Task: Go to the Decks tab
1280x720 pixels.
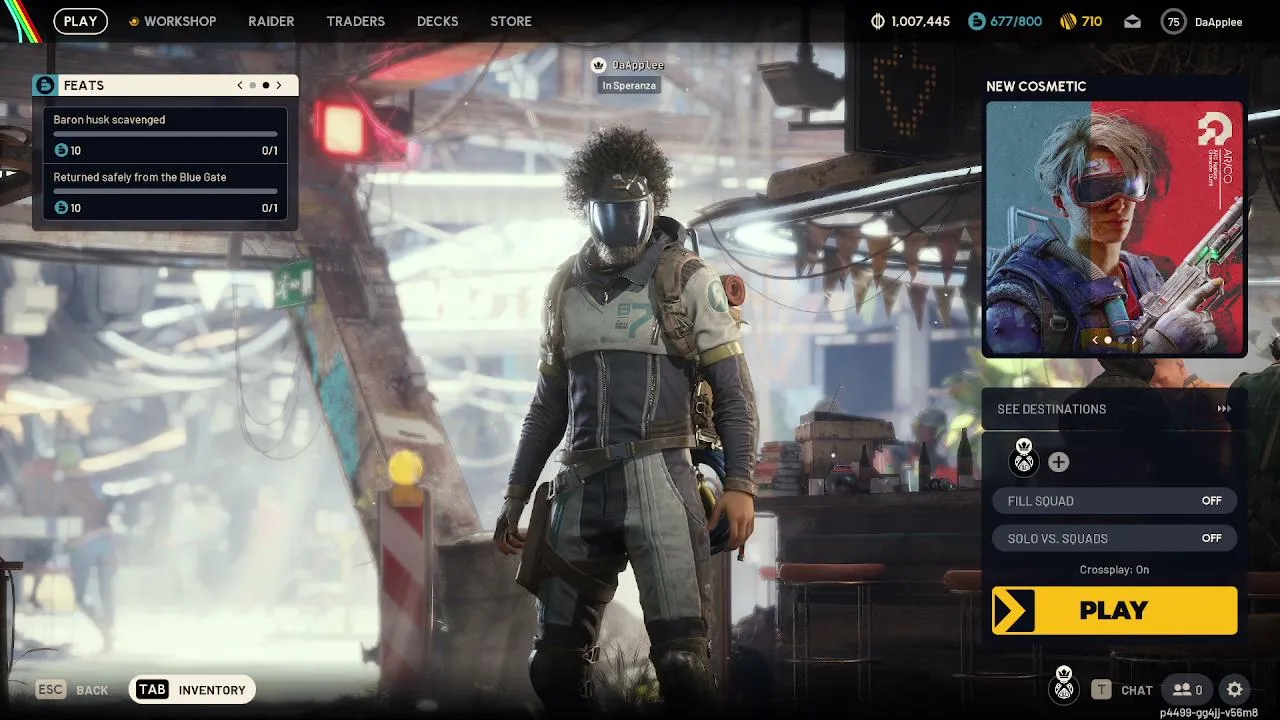Action: point(437,21)
